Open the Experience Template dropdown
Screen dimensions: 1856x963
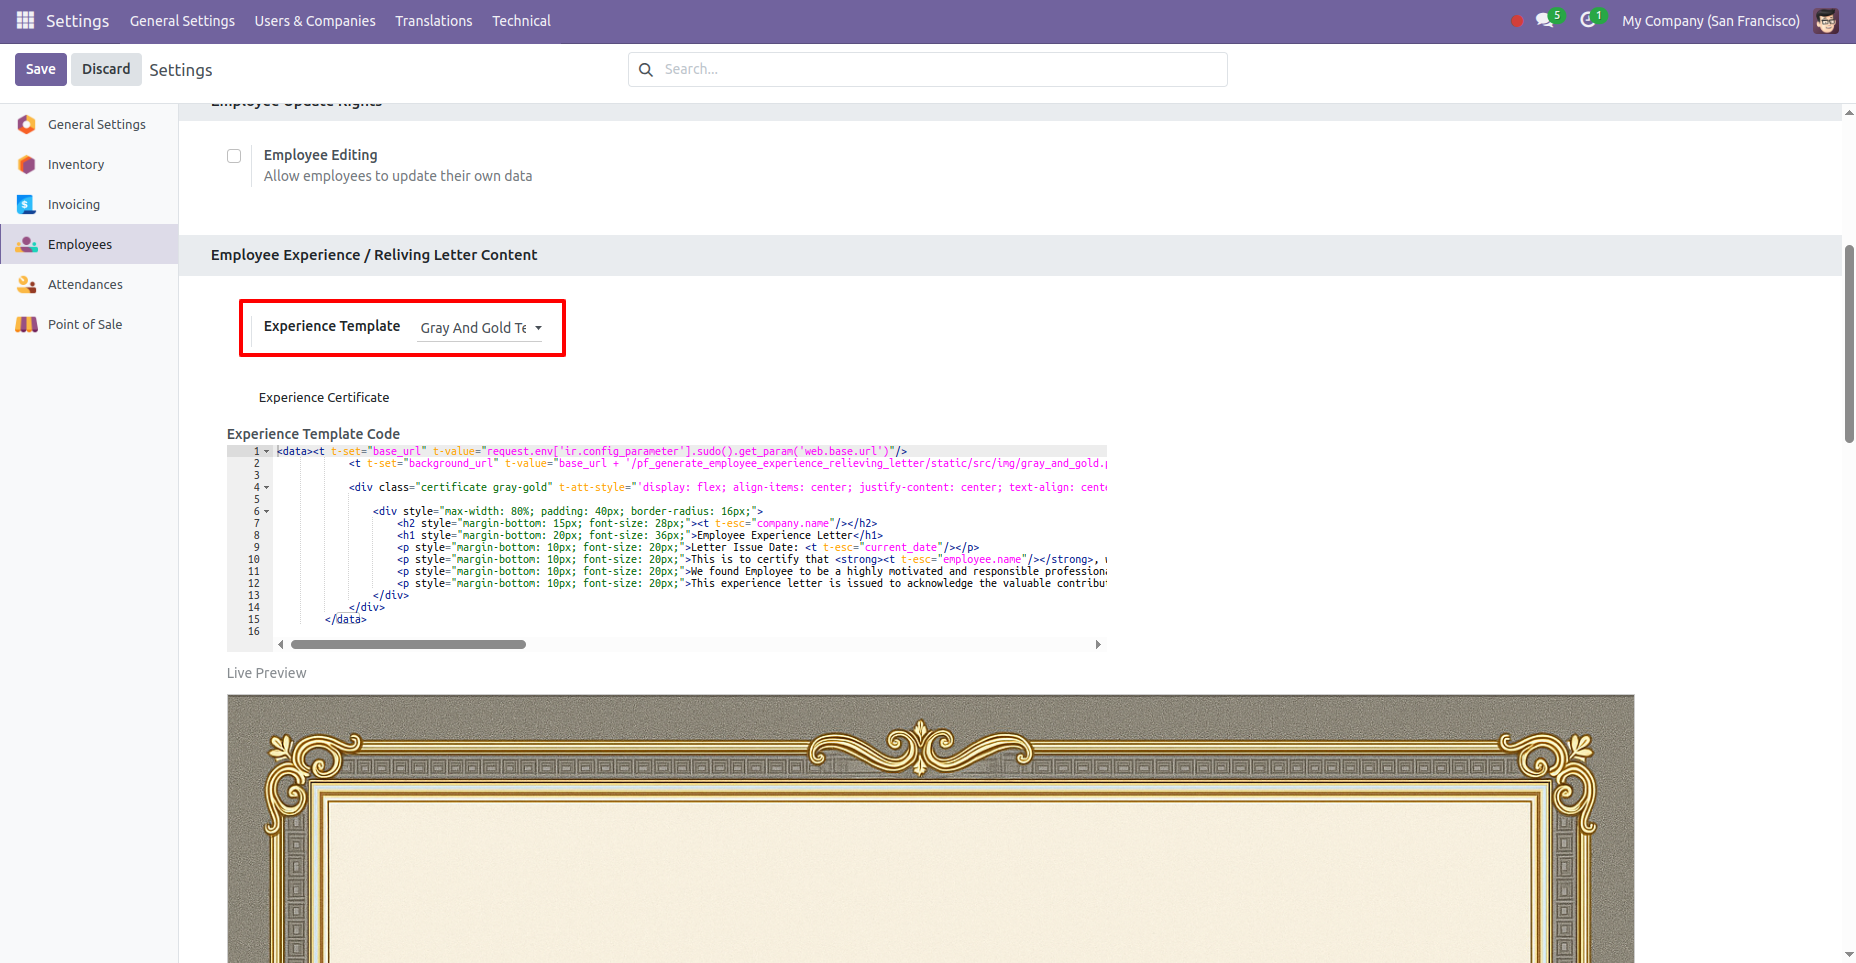(480, 328)
